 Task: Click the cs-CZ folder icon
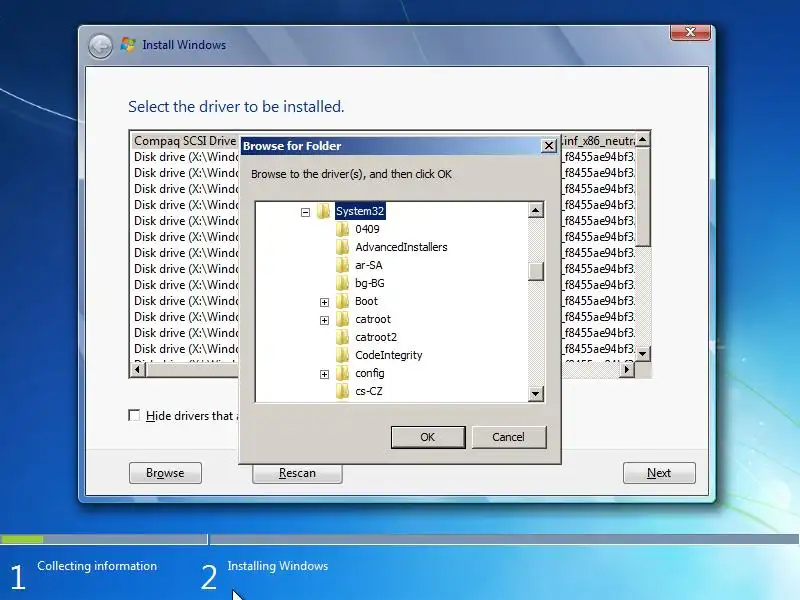(343, 391)
